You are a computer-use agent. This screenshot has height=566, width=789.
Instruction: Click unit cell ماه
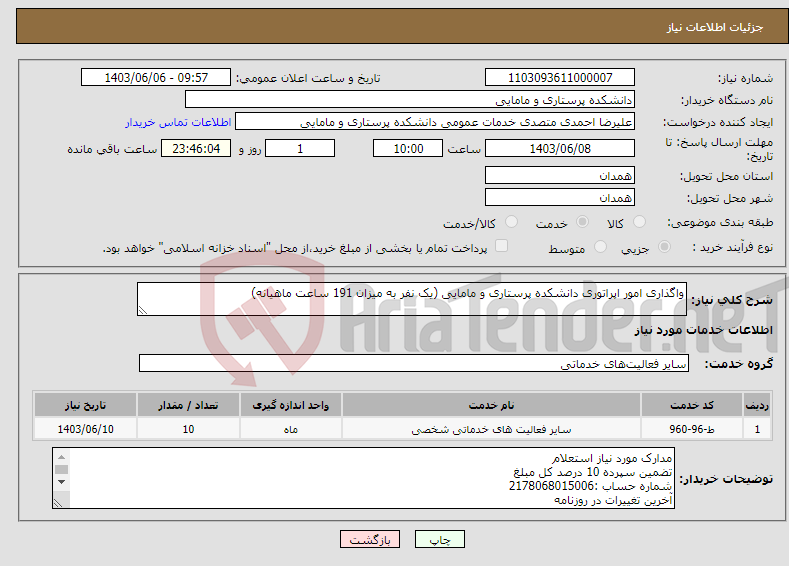[x=291, y=429]
